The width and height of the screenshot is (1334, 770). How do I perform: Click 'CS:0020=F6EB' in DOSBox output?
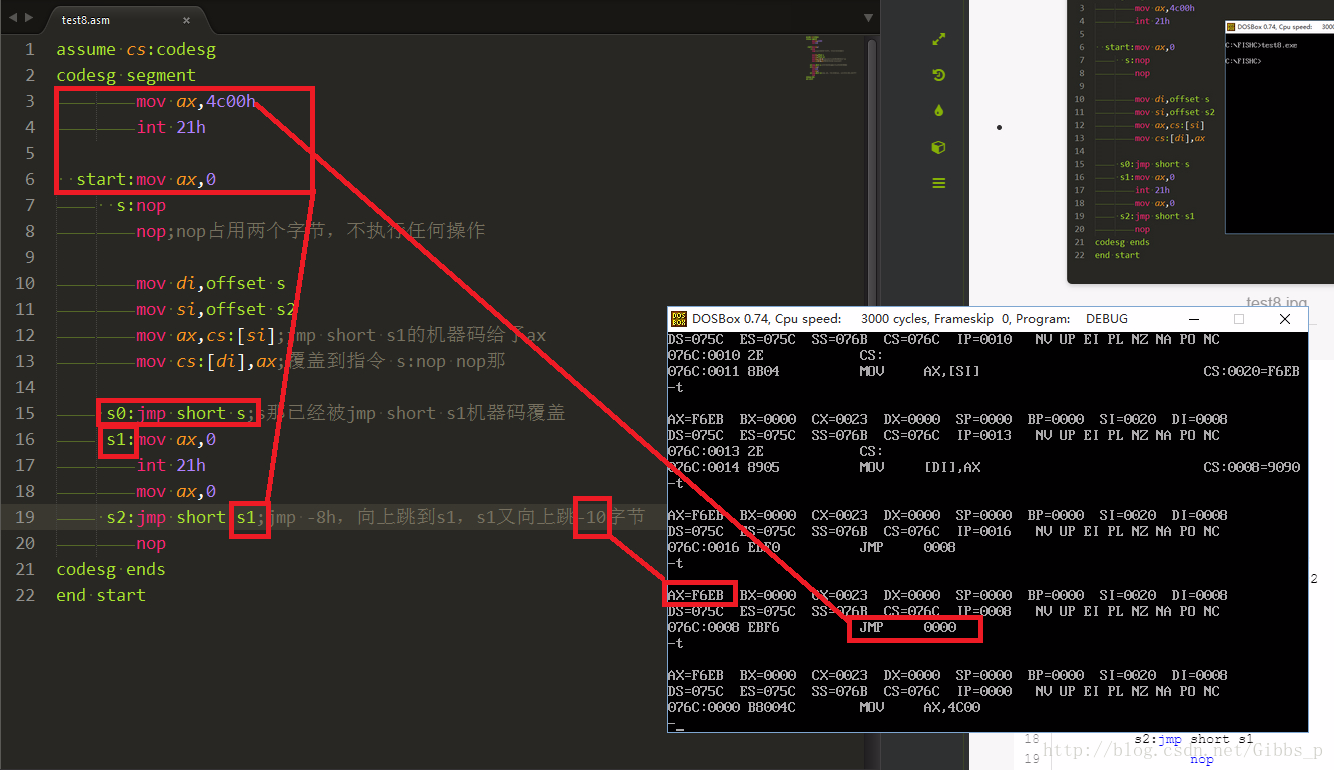point(1251,371)
